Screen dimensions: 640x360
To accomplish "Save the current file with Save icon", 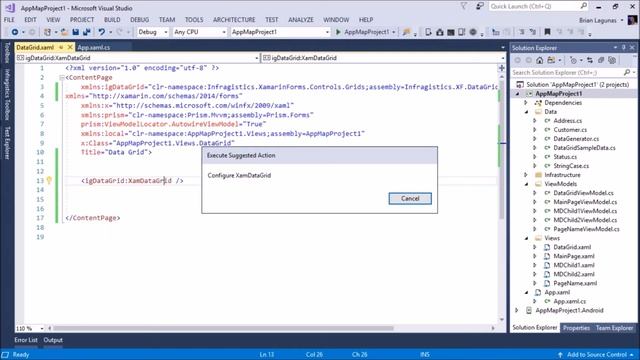I will tap(76, 32).
